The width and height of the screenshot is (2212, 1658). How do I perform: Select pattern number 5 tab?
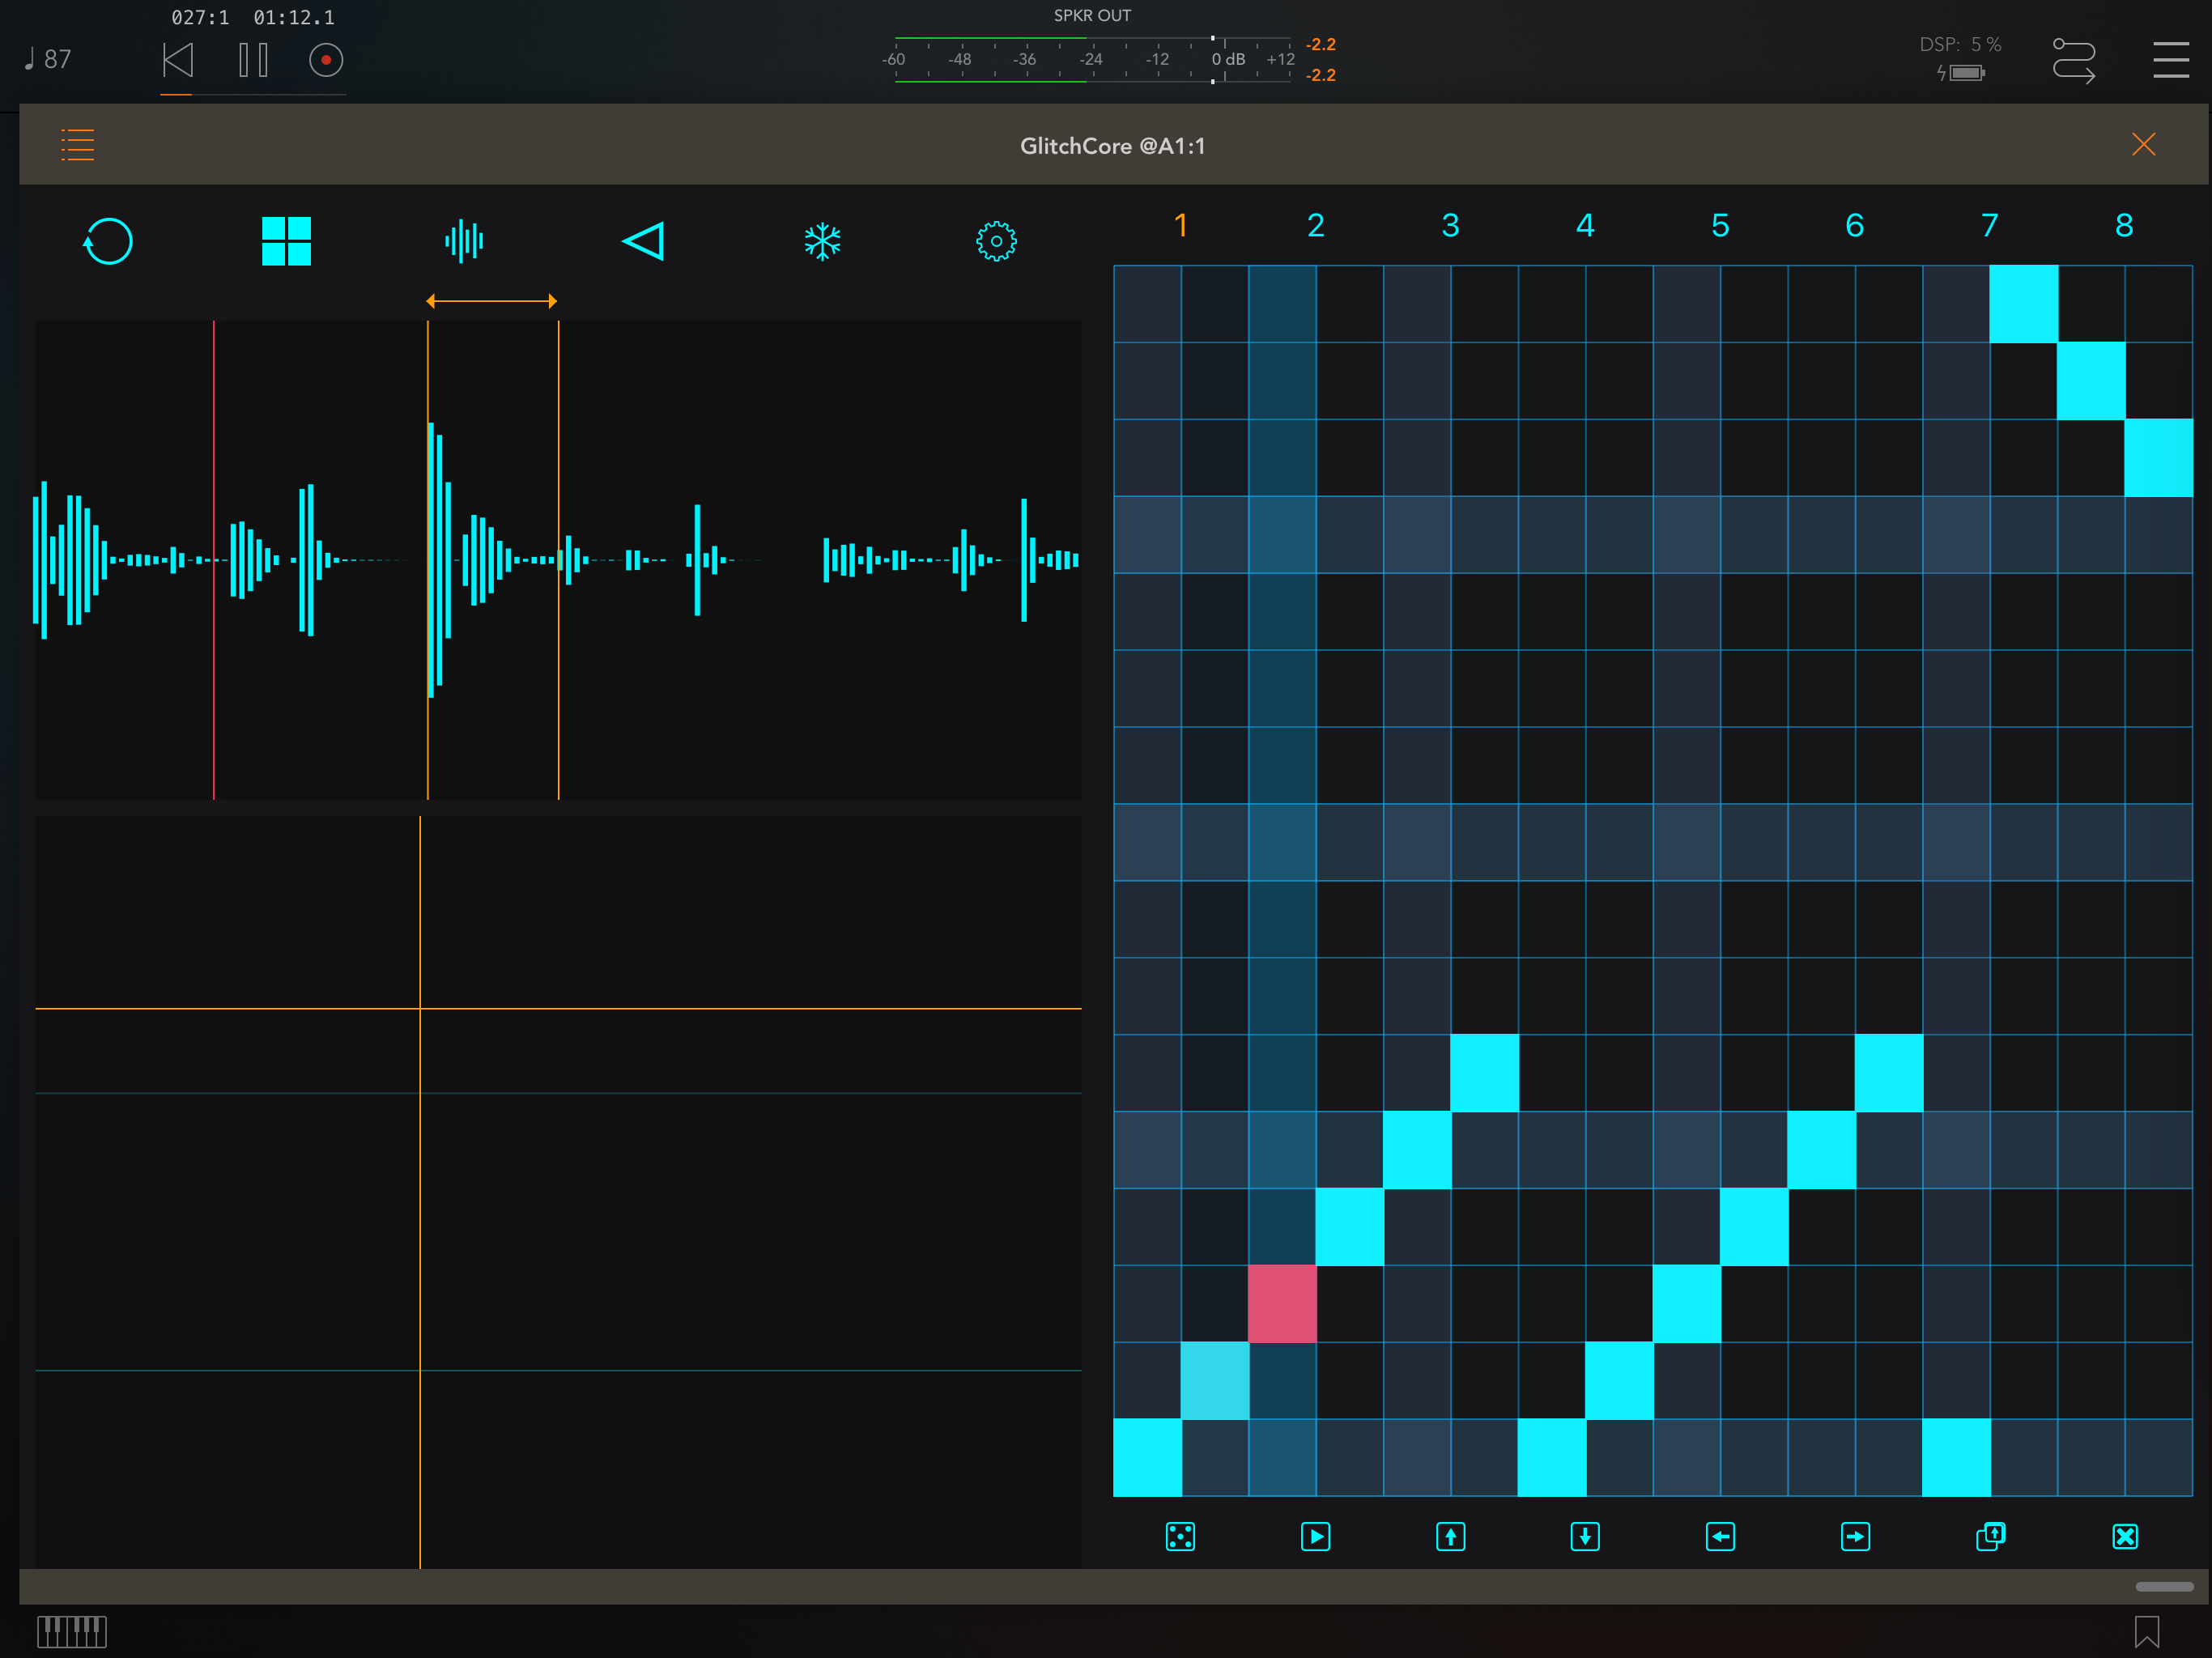coord(1720,226)
